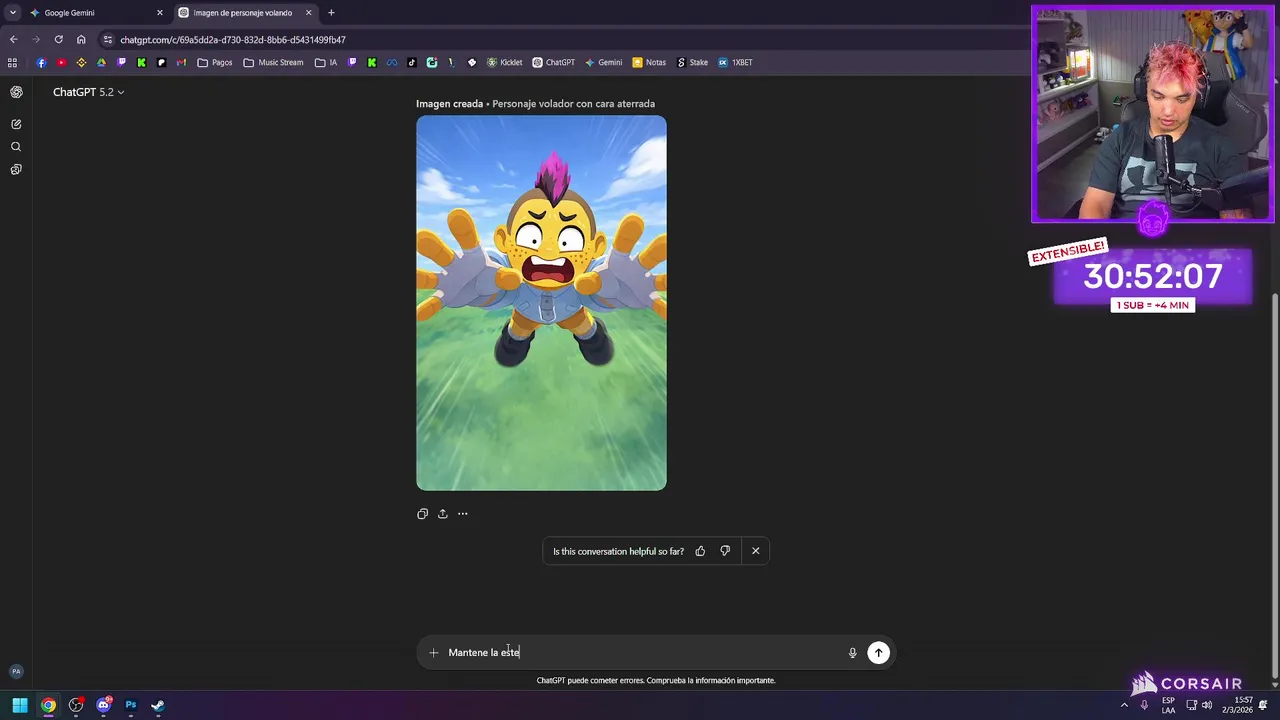Image resolution: width=1280 pixels, height=720 pixels.
Task: Go to the browser home page
Action: coord(81,40)
